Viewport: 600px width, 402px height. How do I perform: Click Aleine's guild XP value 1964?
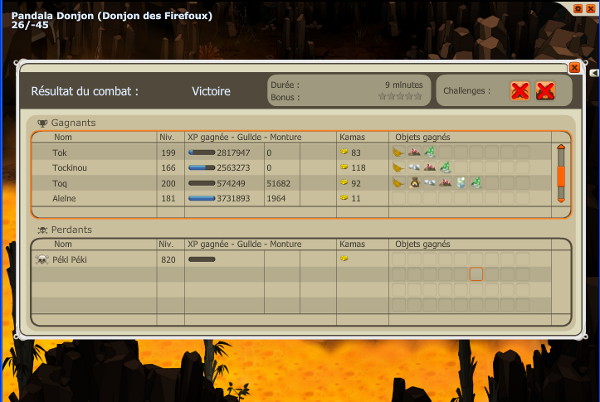tap(276, 199)
